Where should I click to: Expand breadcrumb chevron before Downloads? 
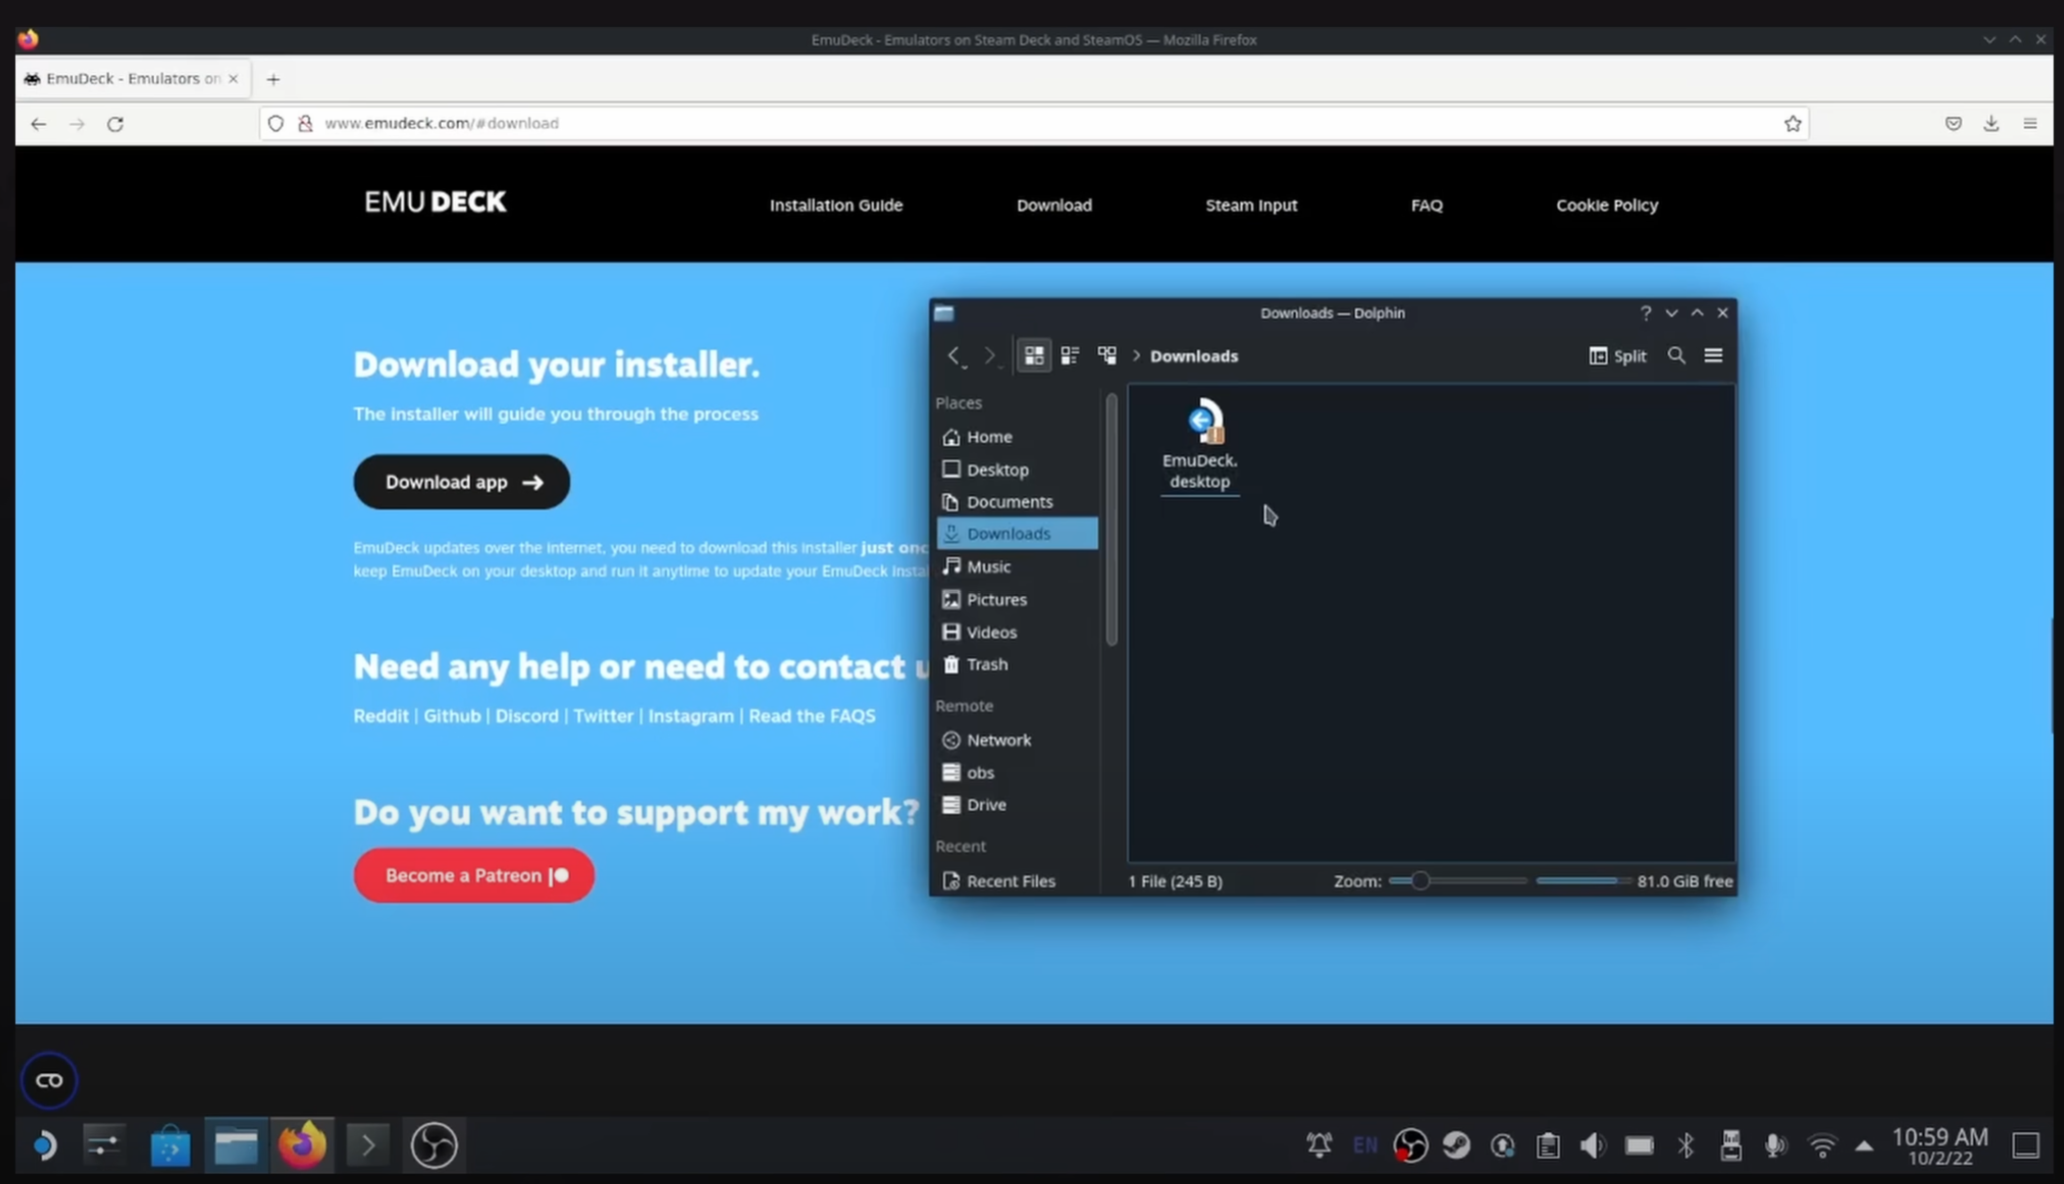point(1136,355)
